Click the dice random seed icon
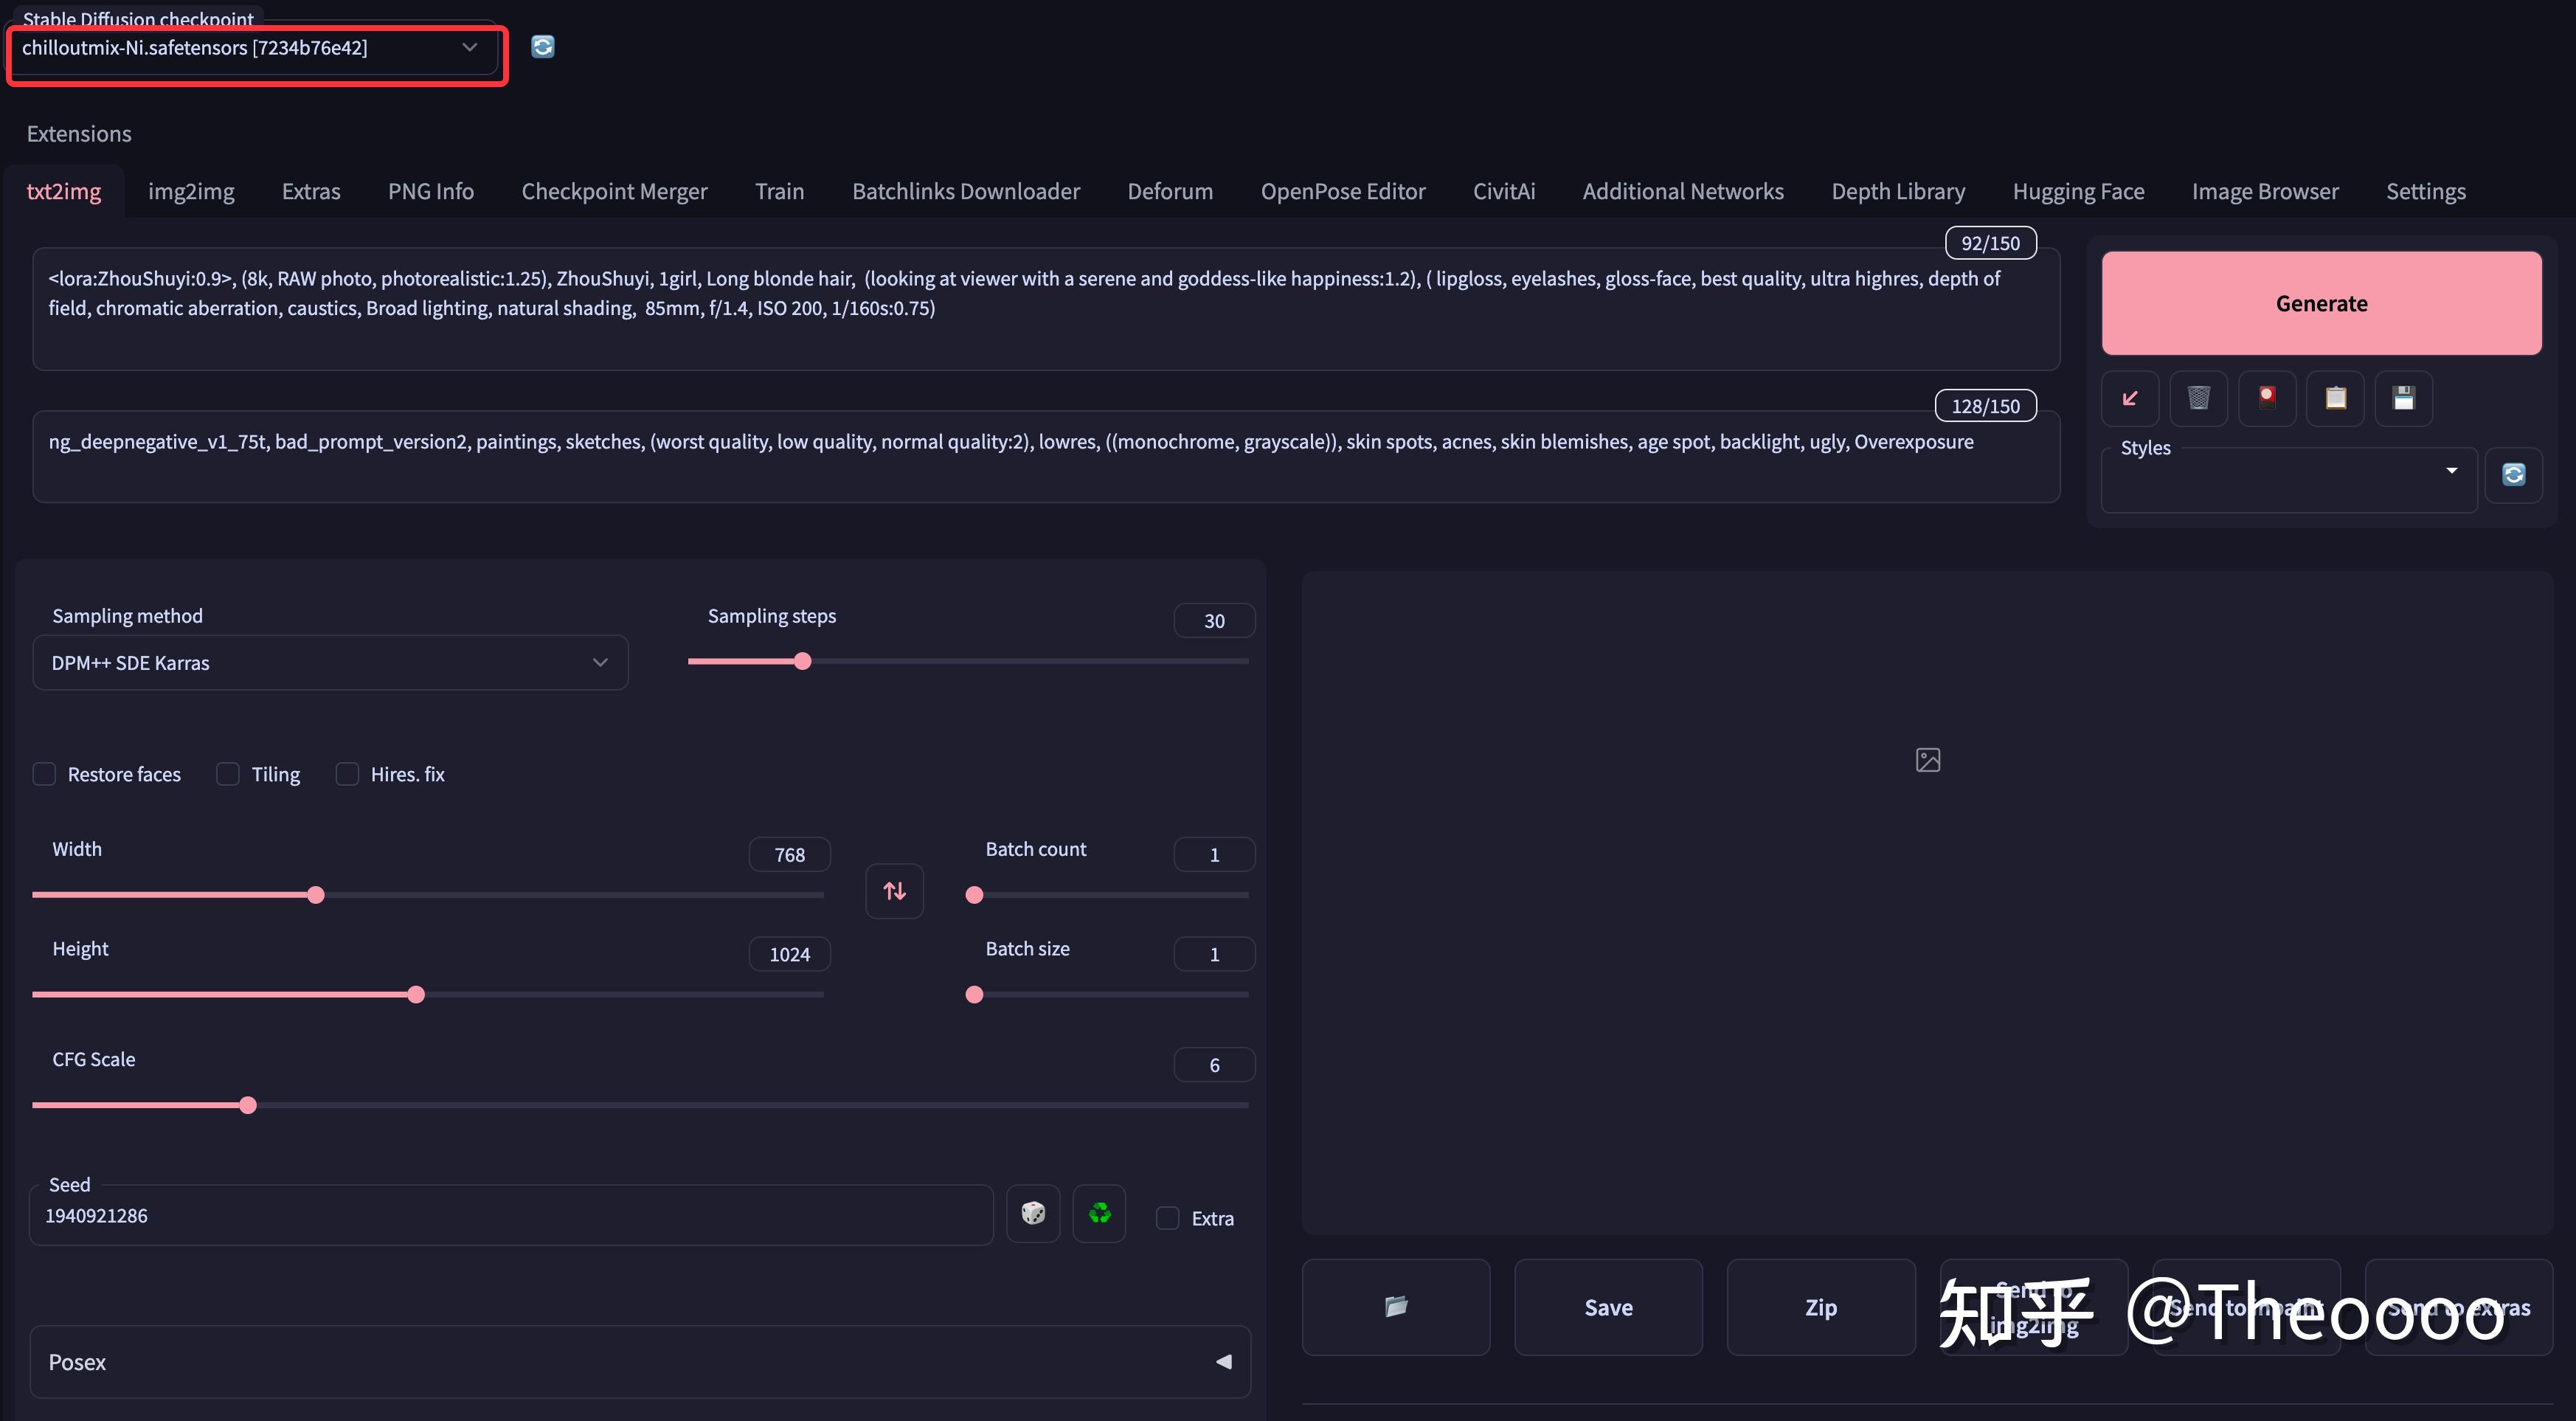 click(1033, 1214)
